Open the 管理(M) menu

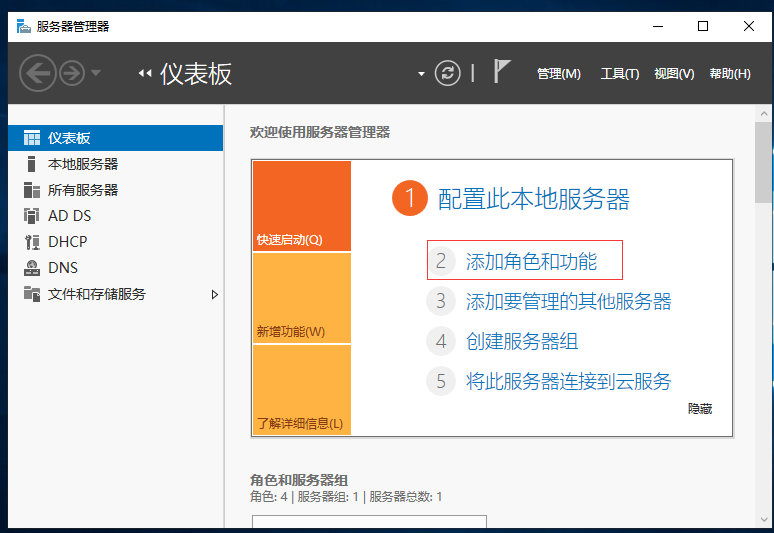click(x=559, y=74)
